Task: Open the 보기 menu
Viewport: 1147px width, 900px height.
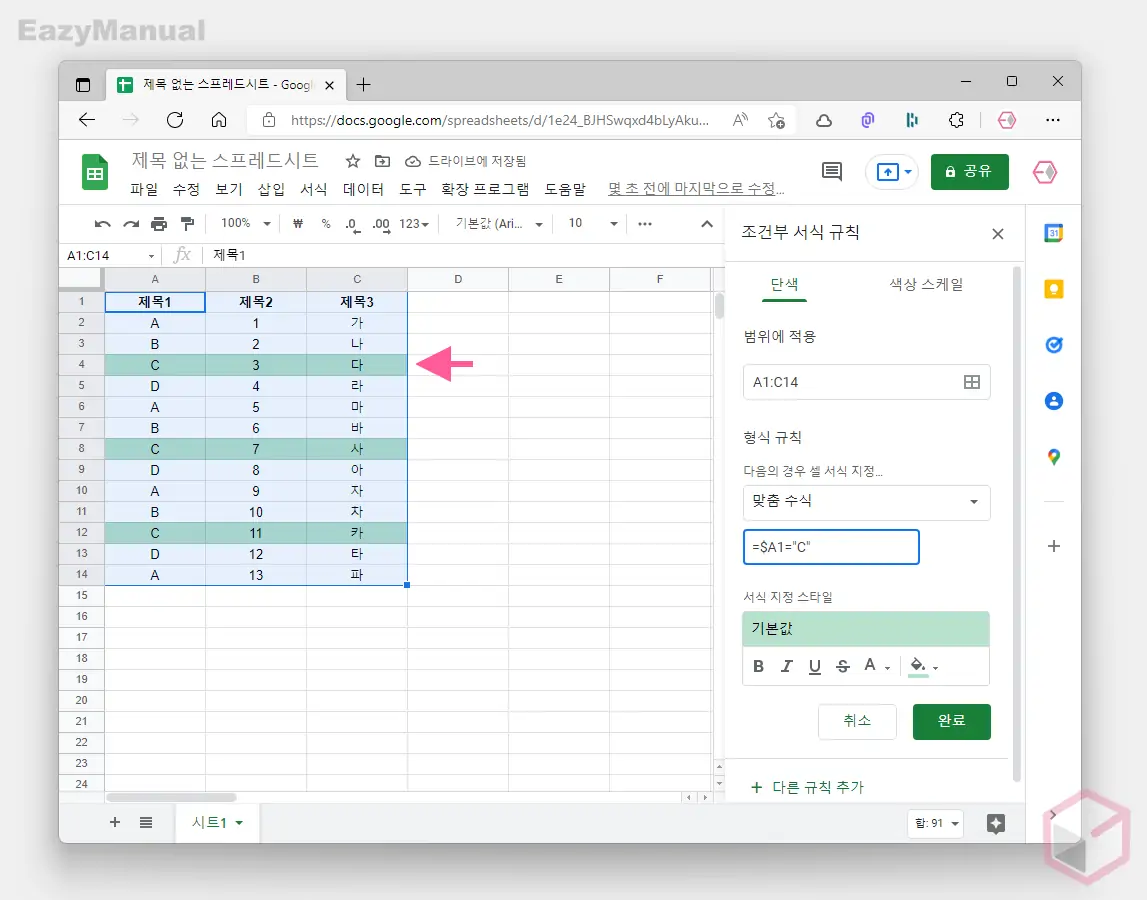Action: click(x=229, y=190)
